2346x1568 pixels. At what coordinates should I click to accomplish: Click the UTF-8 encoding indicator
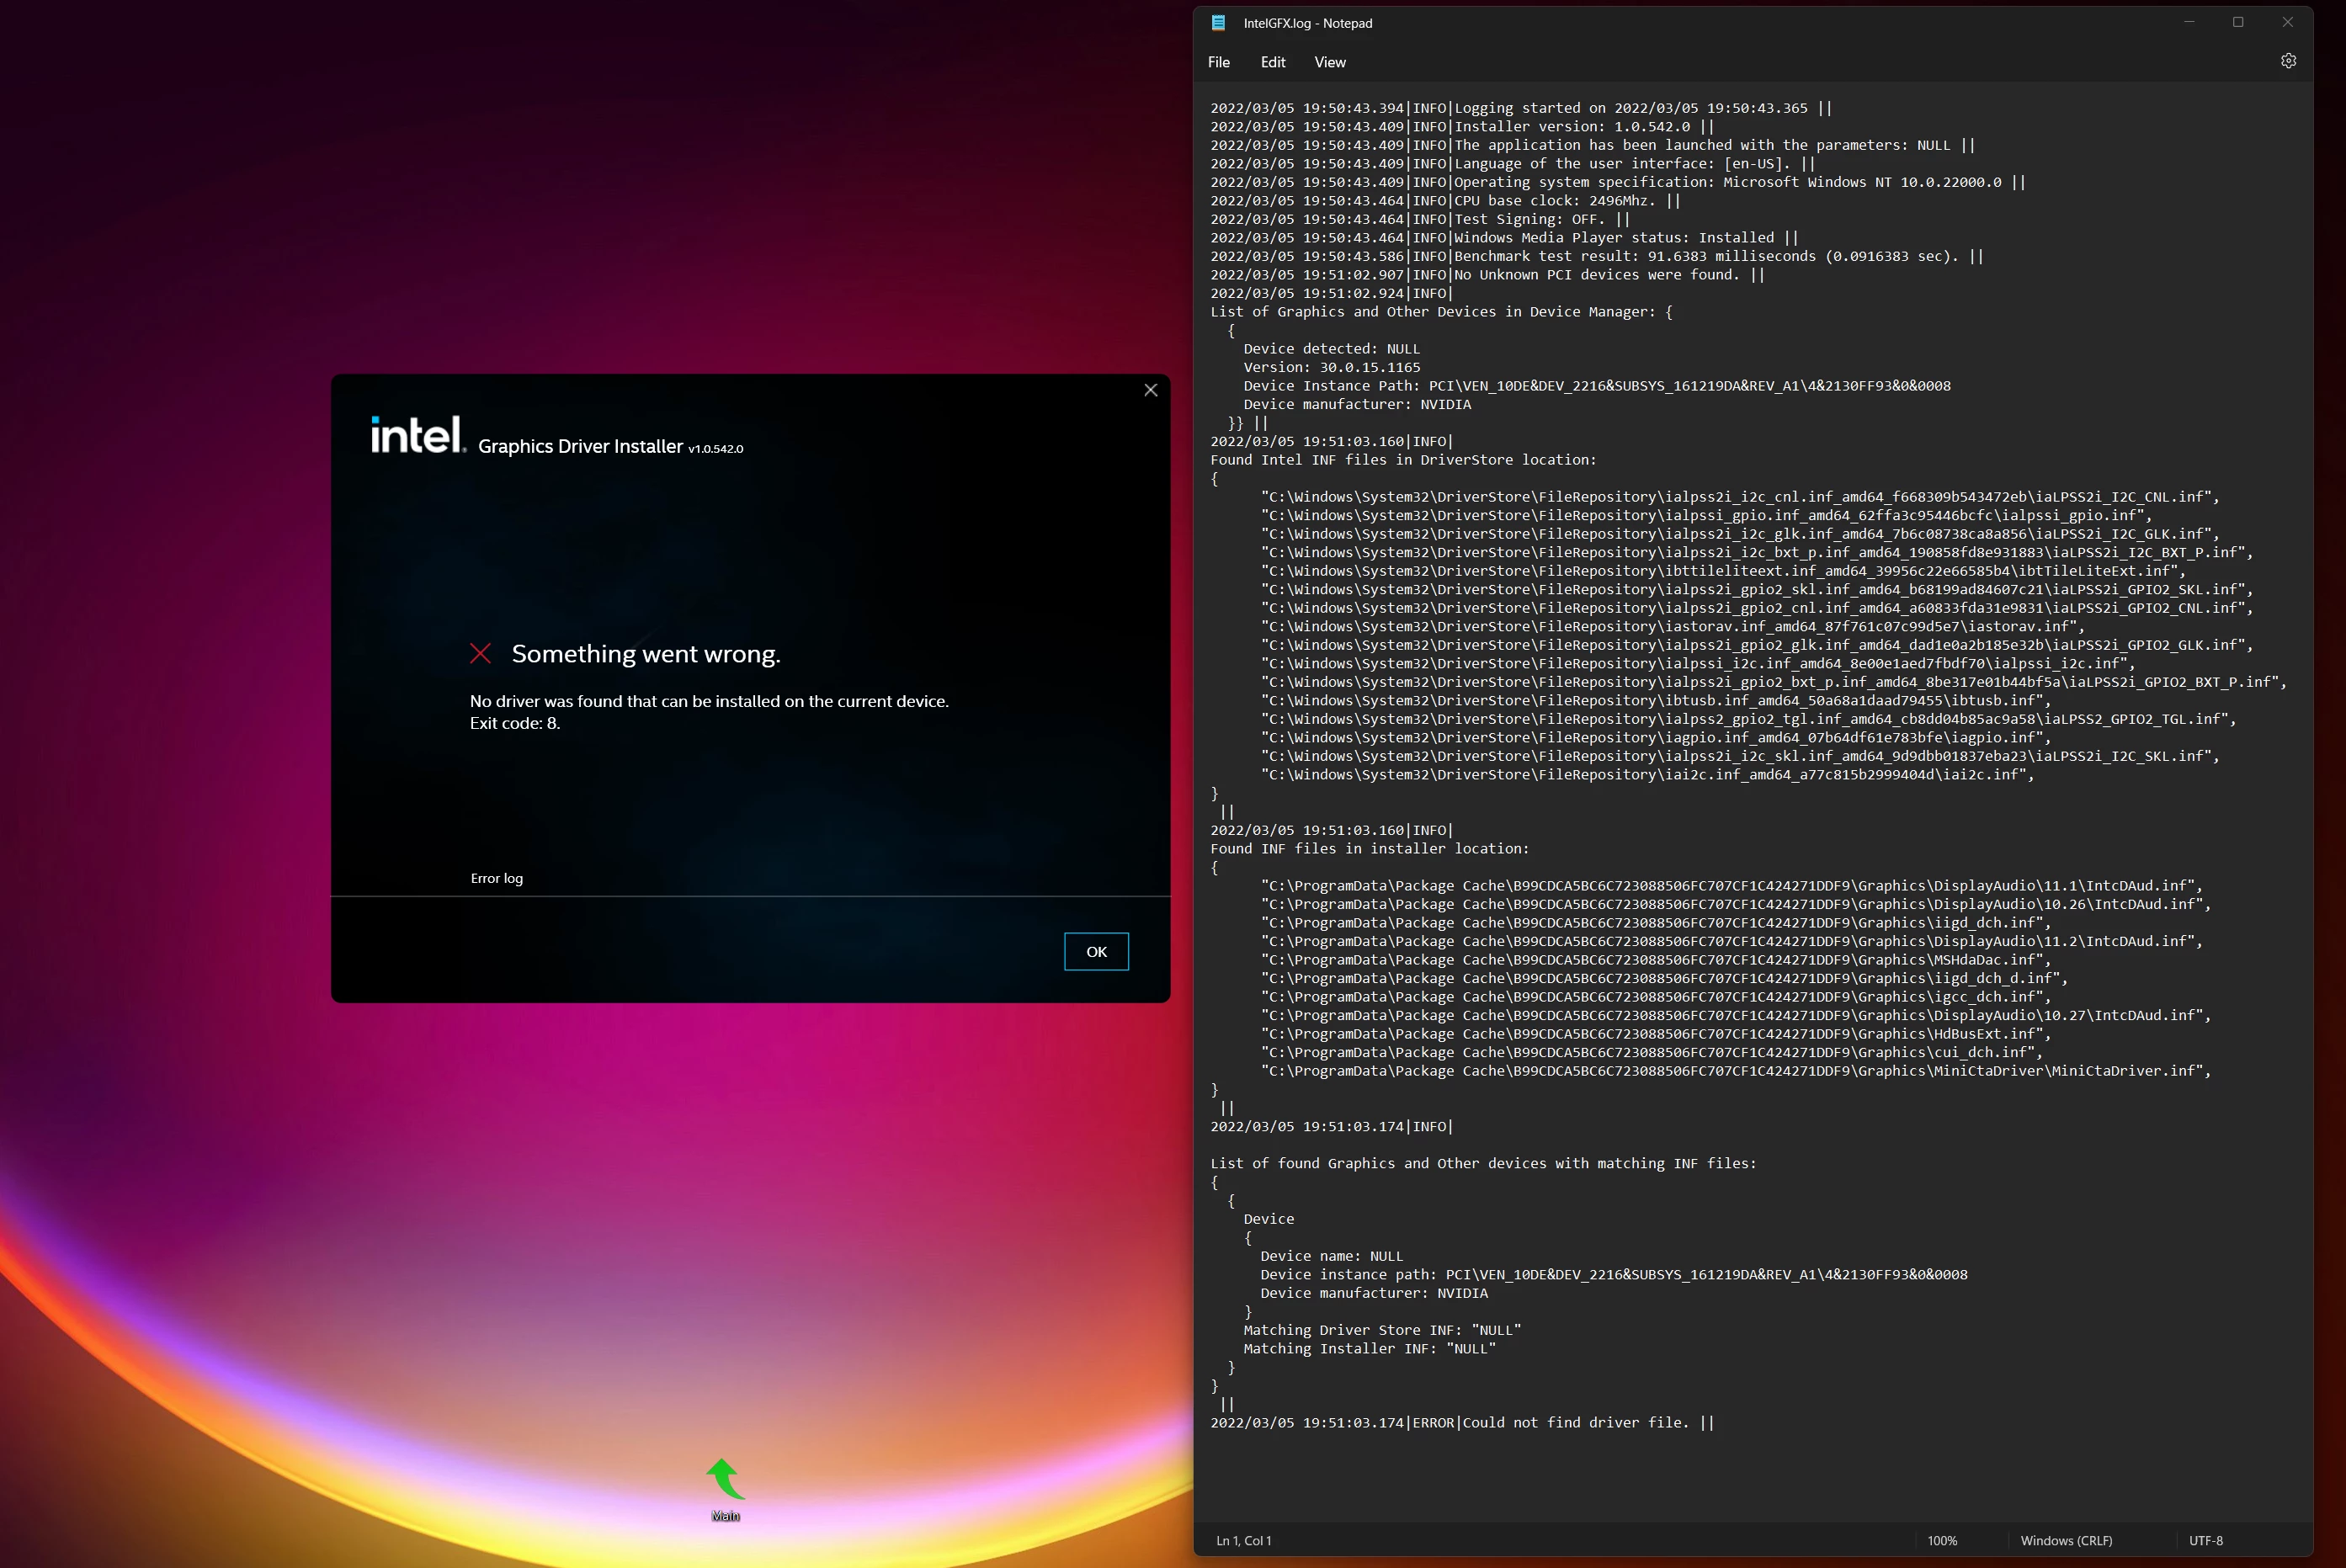tap(2205, 1540)
